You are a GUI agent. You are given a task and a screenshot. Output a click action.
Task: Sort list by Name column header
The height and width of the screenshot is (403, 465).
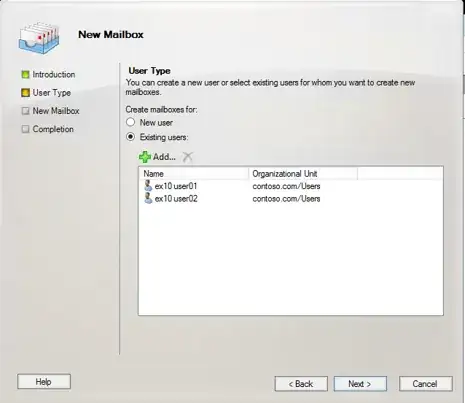tap(194, 174)
